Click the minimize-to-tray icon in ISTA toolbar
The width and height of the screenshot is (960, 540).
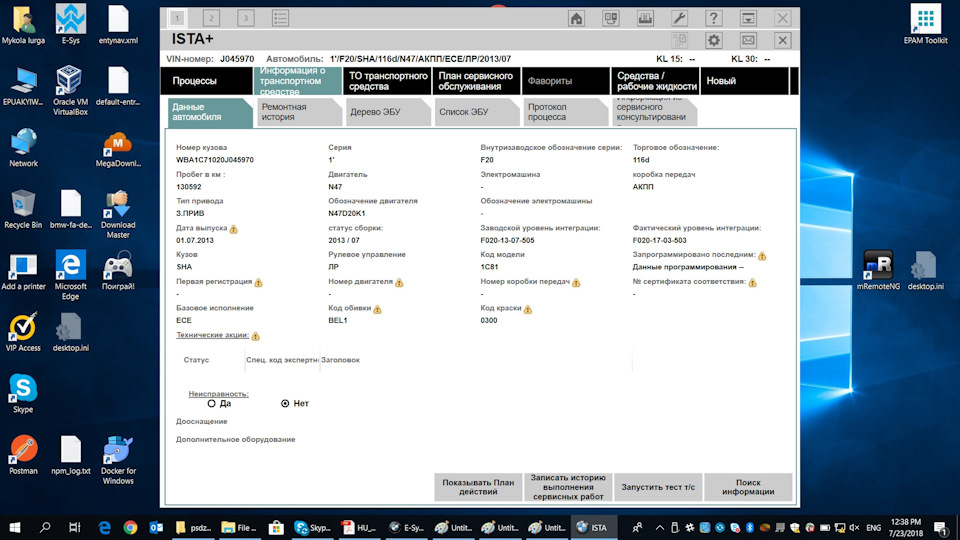tap(748, 18)
